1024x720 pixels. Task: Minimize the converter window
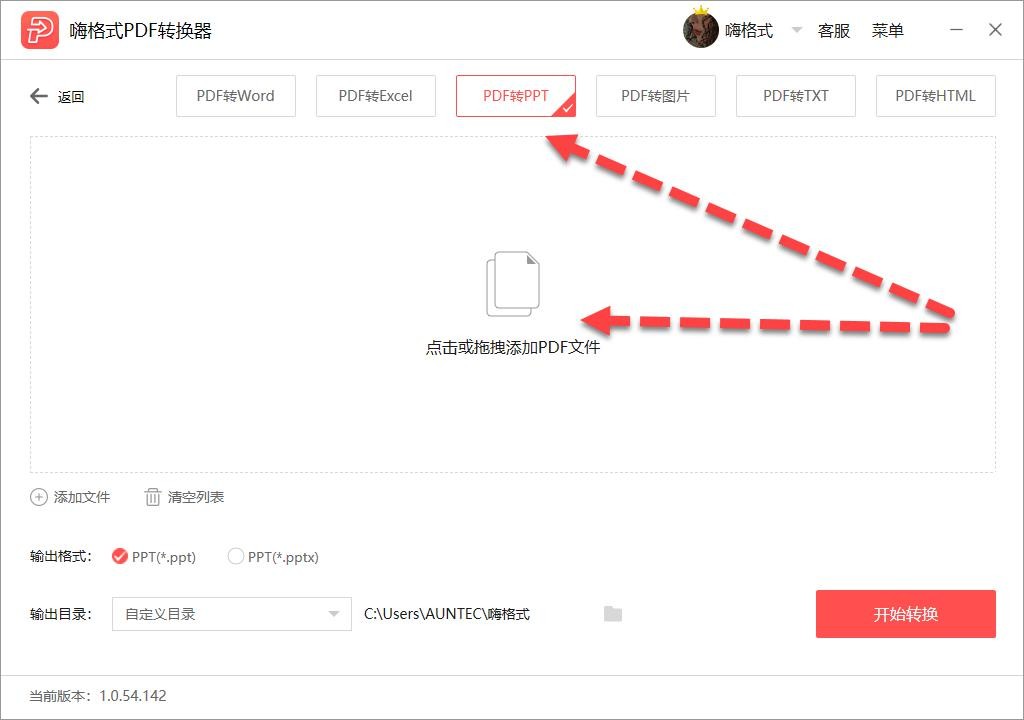click(x=956, y=30)
